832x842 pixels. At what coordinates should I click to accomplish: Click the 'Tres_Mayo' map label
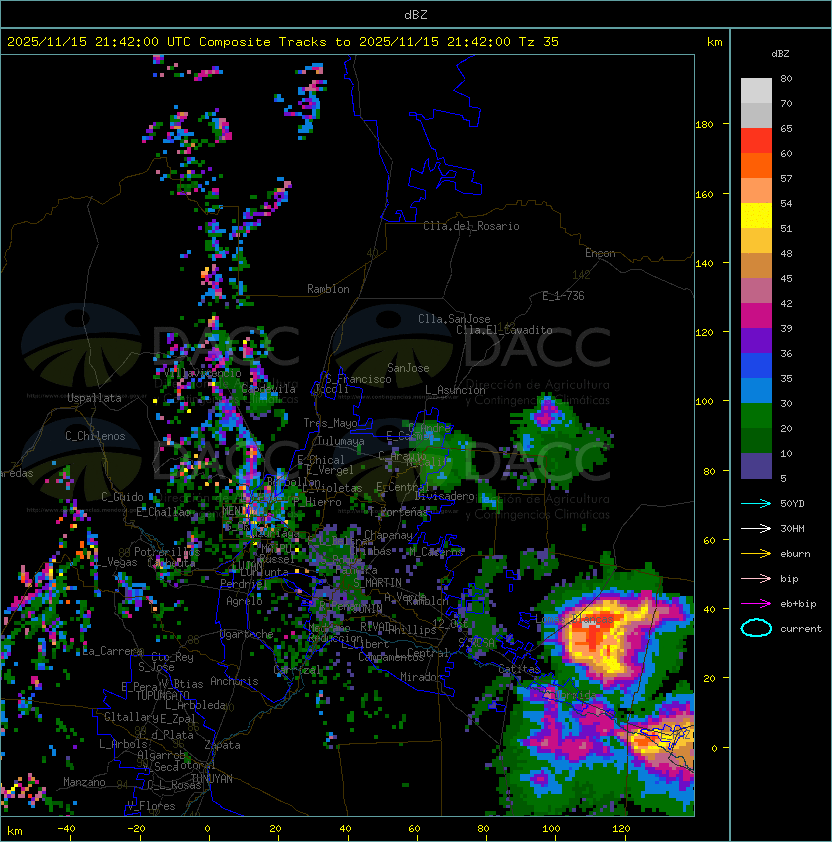coord(330,423)
